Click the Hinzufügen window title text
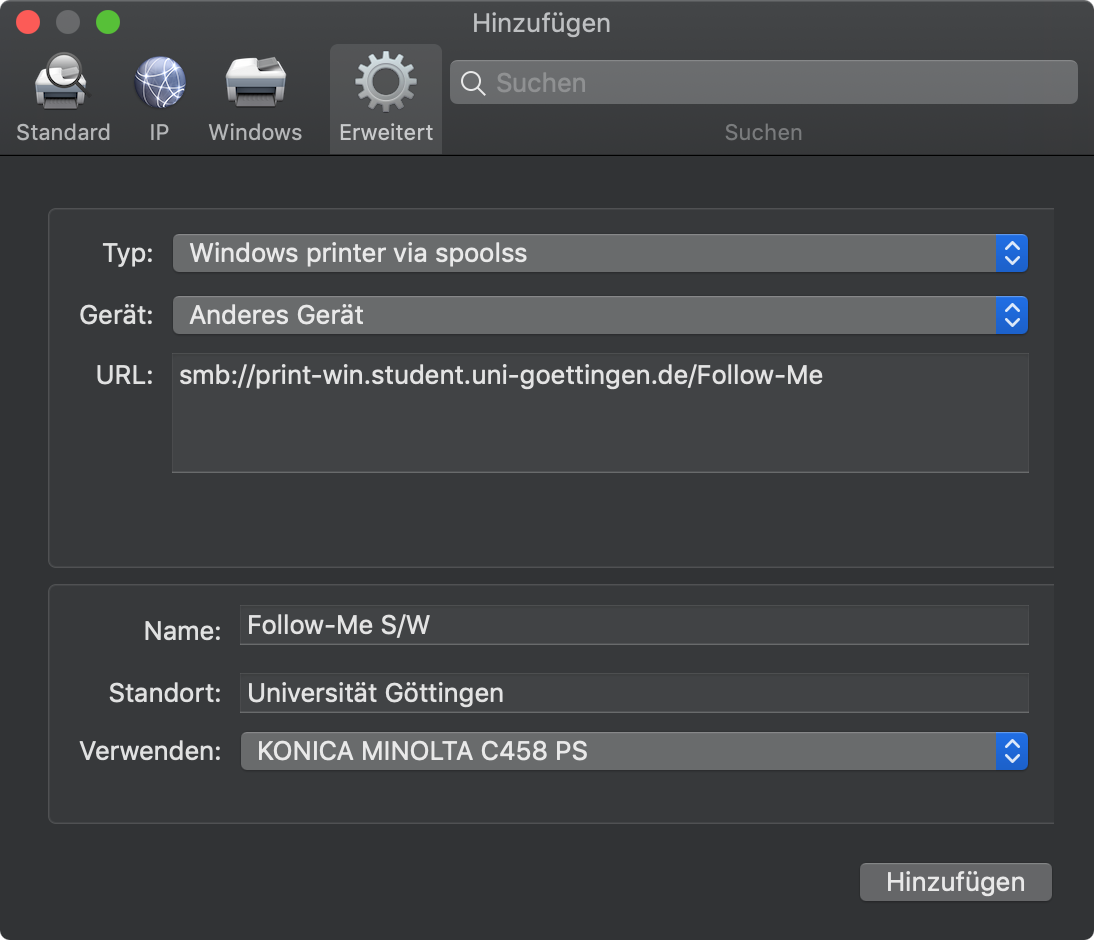 coord(541,23)
